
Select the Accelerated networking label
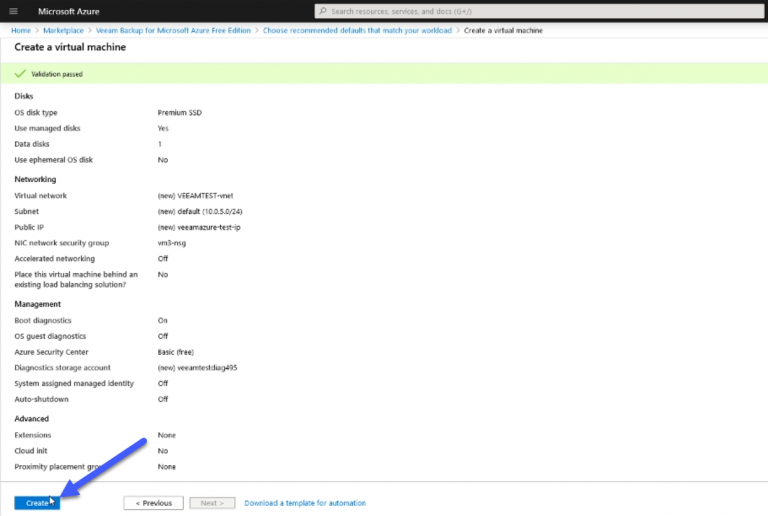54,258
